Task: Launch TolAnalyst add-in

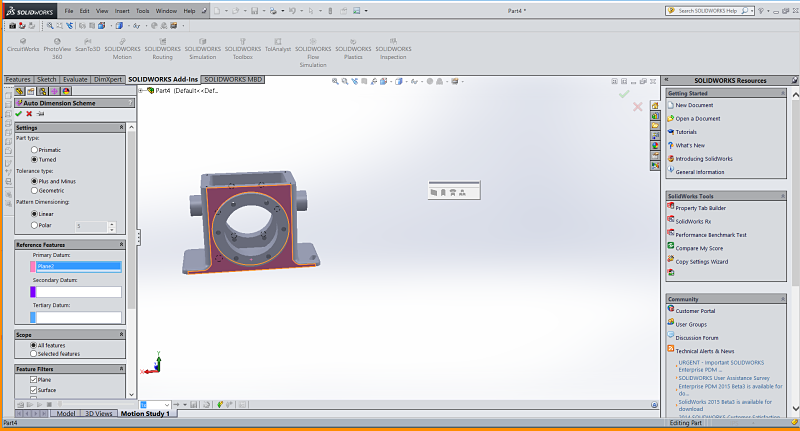Action: [278, 45]
